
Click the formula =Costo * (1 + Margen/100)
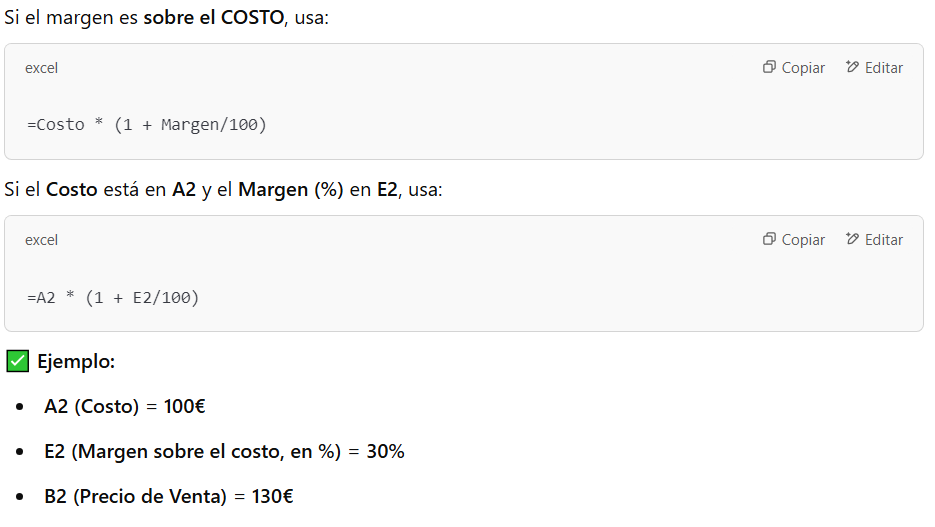coord(147,125)
